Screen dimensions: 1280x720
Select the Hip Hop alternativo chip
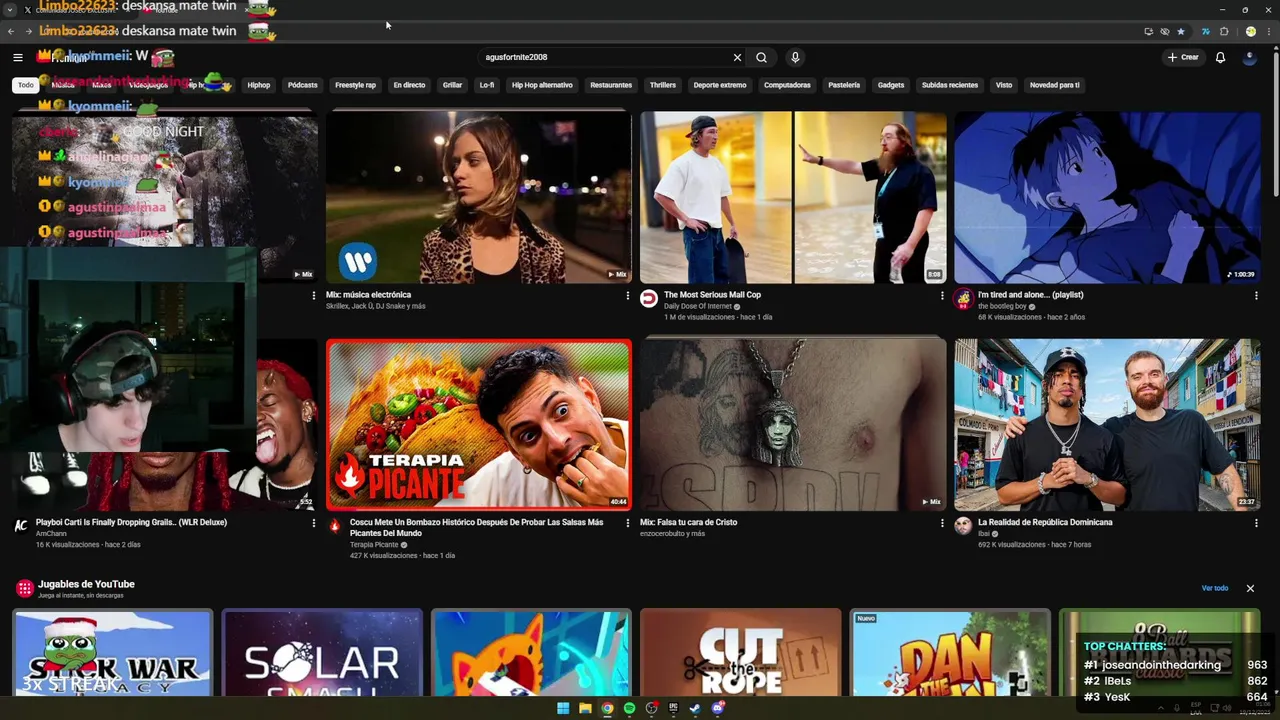coord(542,85)
